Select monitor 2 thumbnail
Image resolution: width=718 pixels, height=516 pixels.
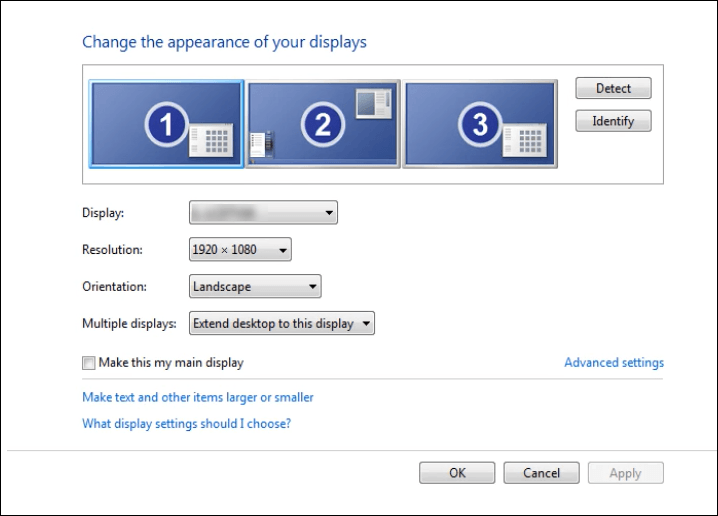coord(323,124)
